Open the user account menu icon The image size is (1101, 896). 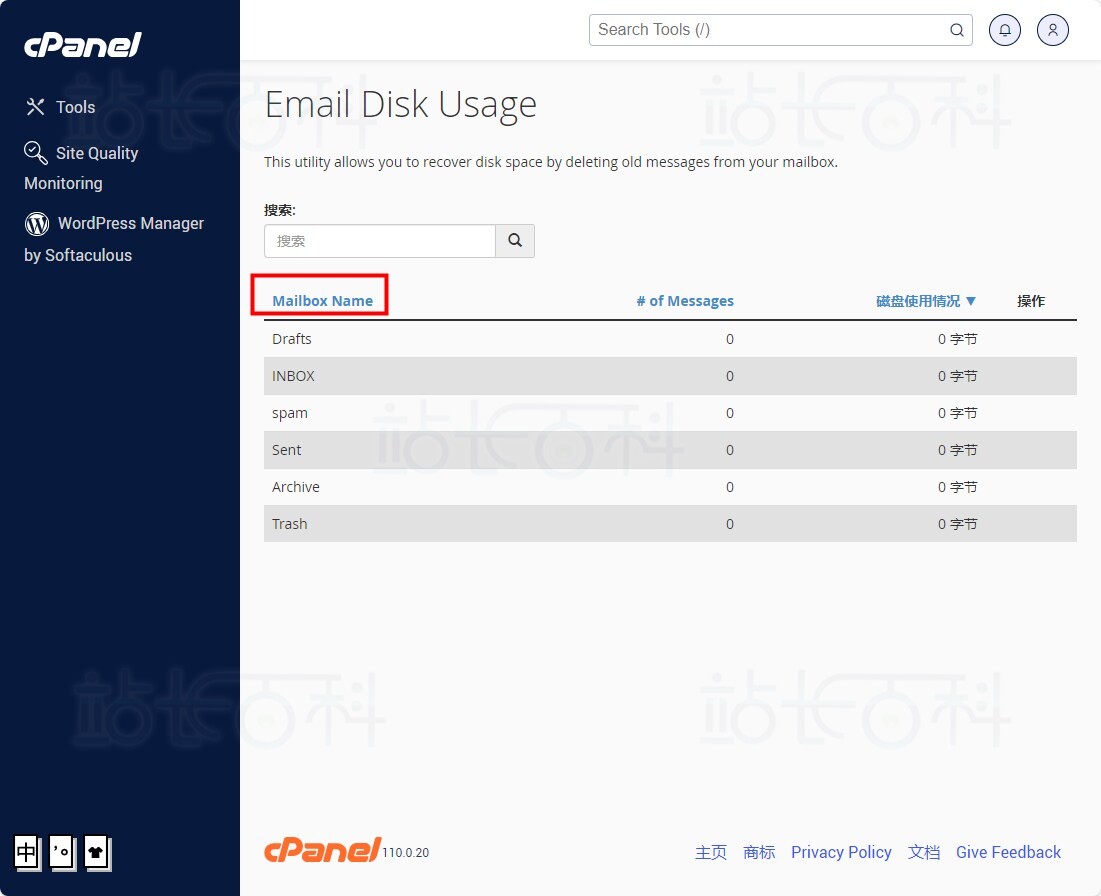pos(1053,30)
